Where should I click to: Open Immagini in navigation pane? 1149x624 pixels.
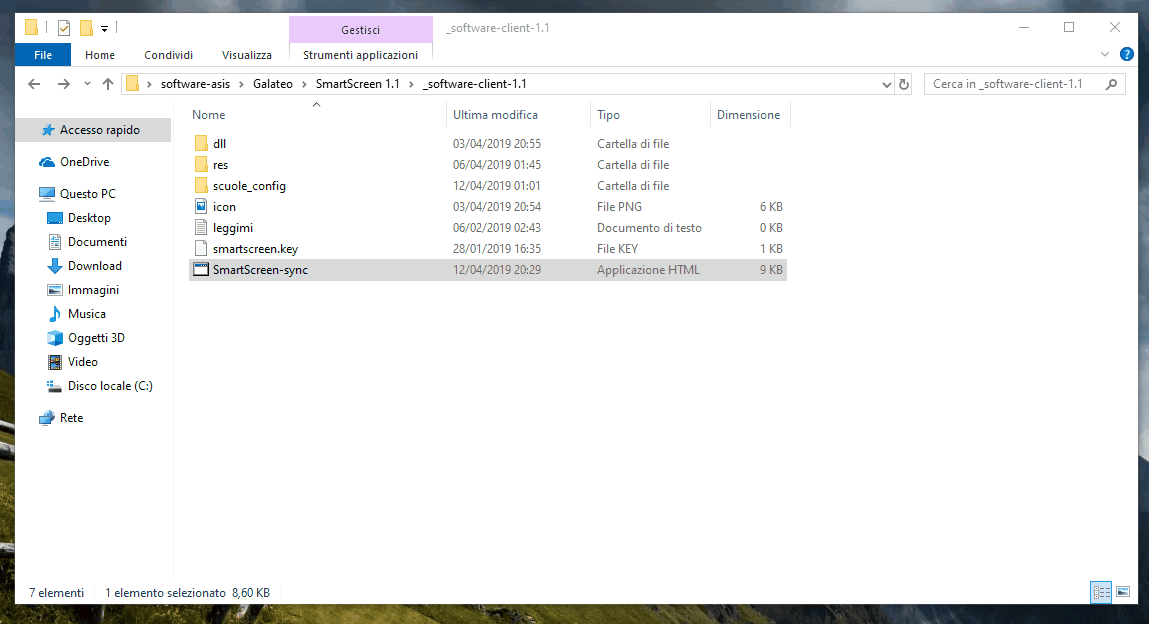click(x=93, y=290)
